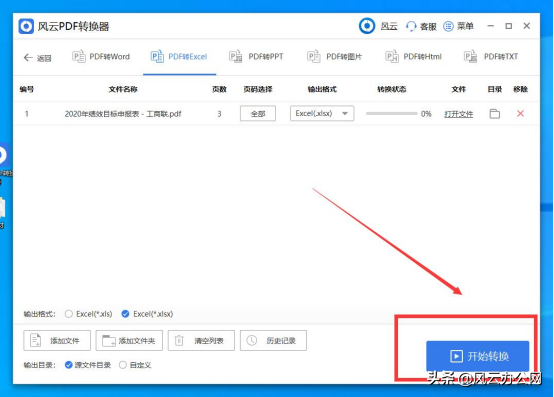Maximize the 风云PDF转换器 window
Screen dimensions: 554x397
coord(509,26)
